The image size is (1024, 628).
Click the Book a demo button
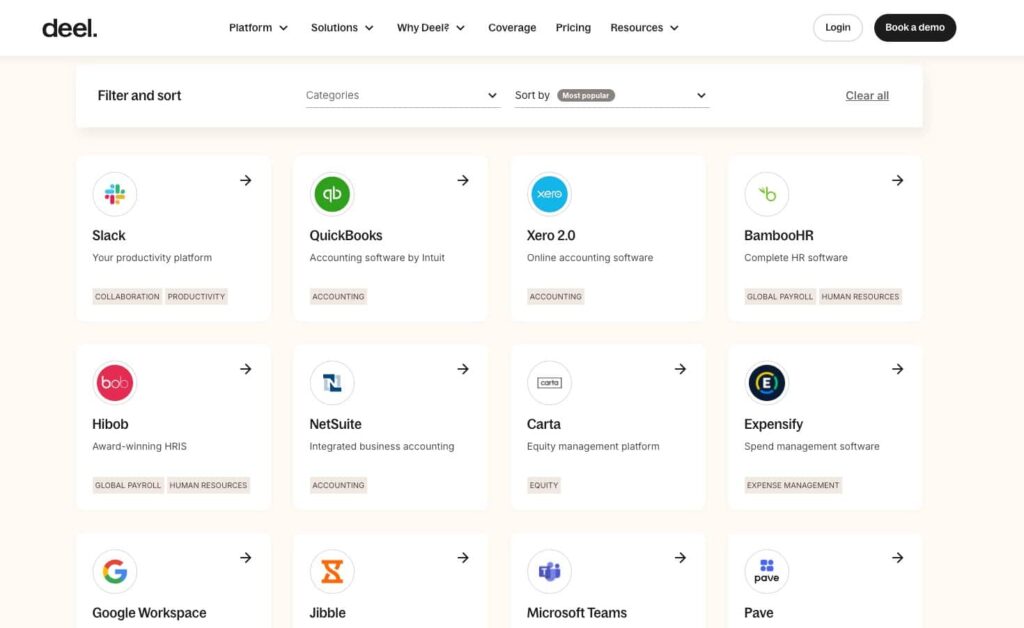click(914, 28)
